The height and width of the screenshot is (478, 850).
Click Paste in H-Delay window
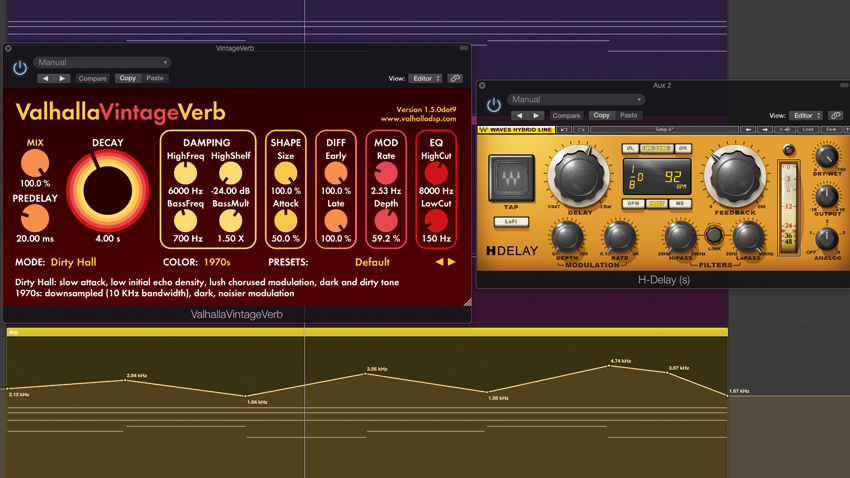click(x=628, y=115)
